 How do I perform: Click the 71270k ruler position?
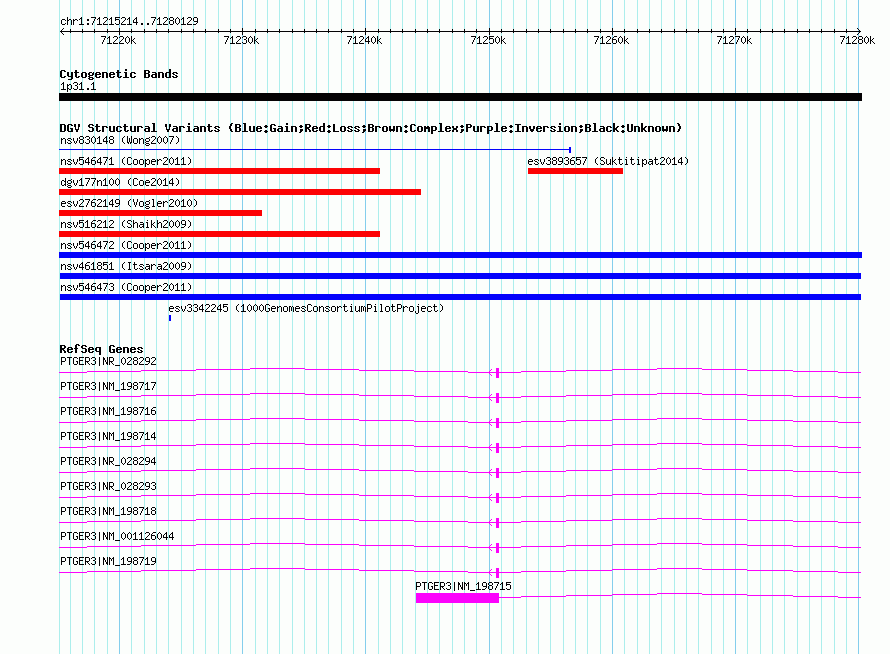coord(734,40)
